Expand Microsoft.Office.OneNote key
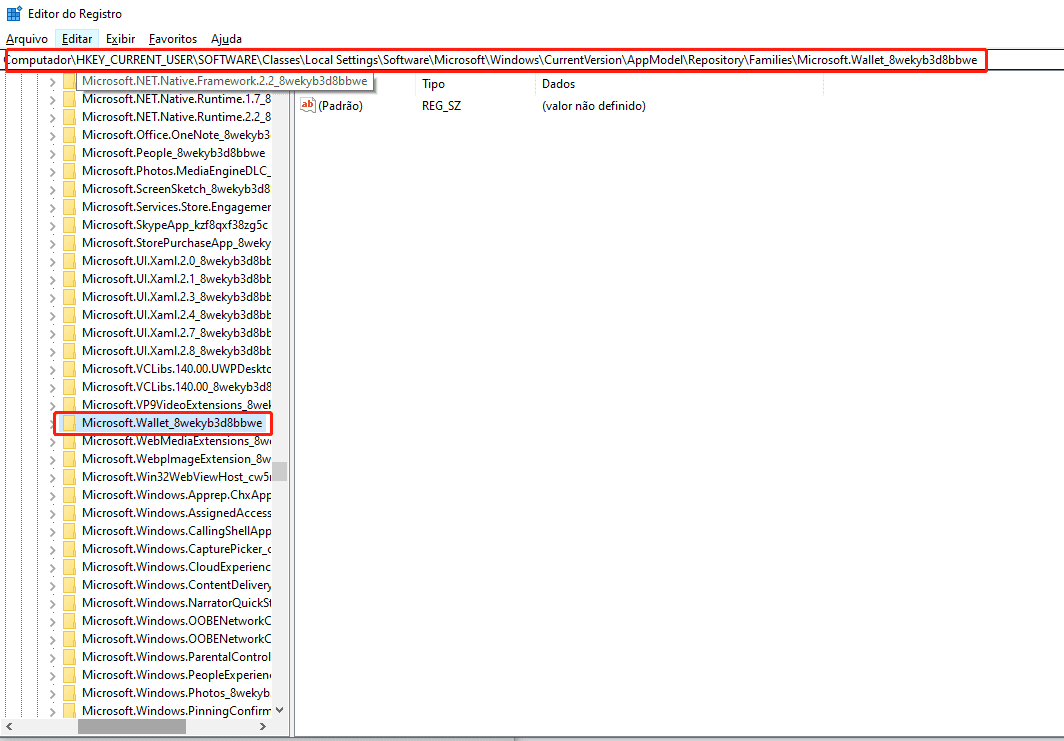1064x741 pixels. (x=52, y=135)
